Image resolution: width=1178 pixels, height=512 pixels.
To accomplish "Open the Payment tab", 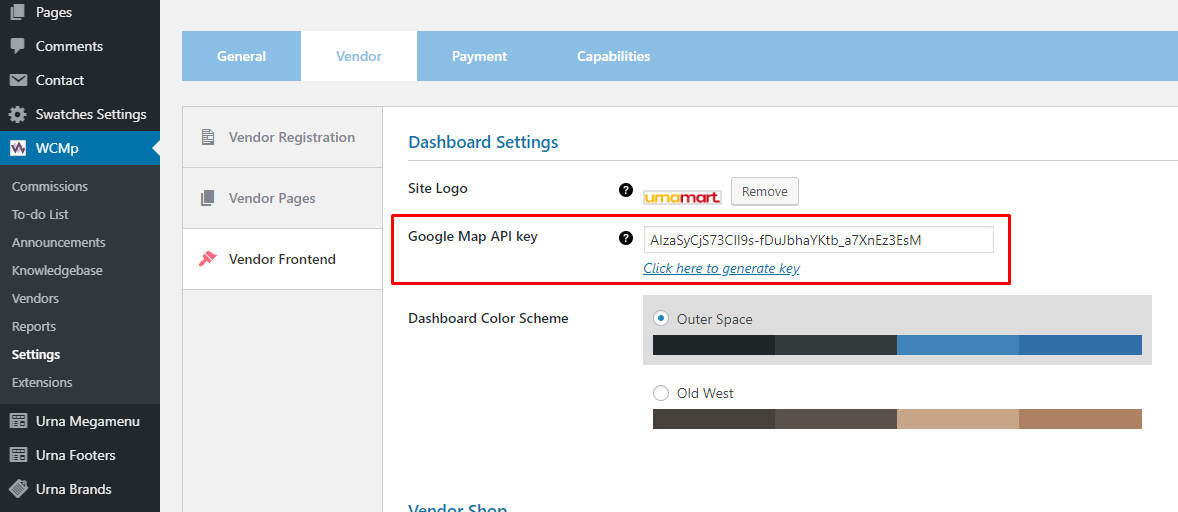I will pos(479,56).
